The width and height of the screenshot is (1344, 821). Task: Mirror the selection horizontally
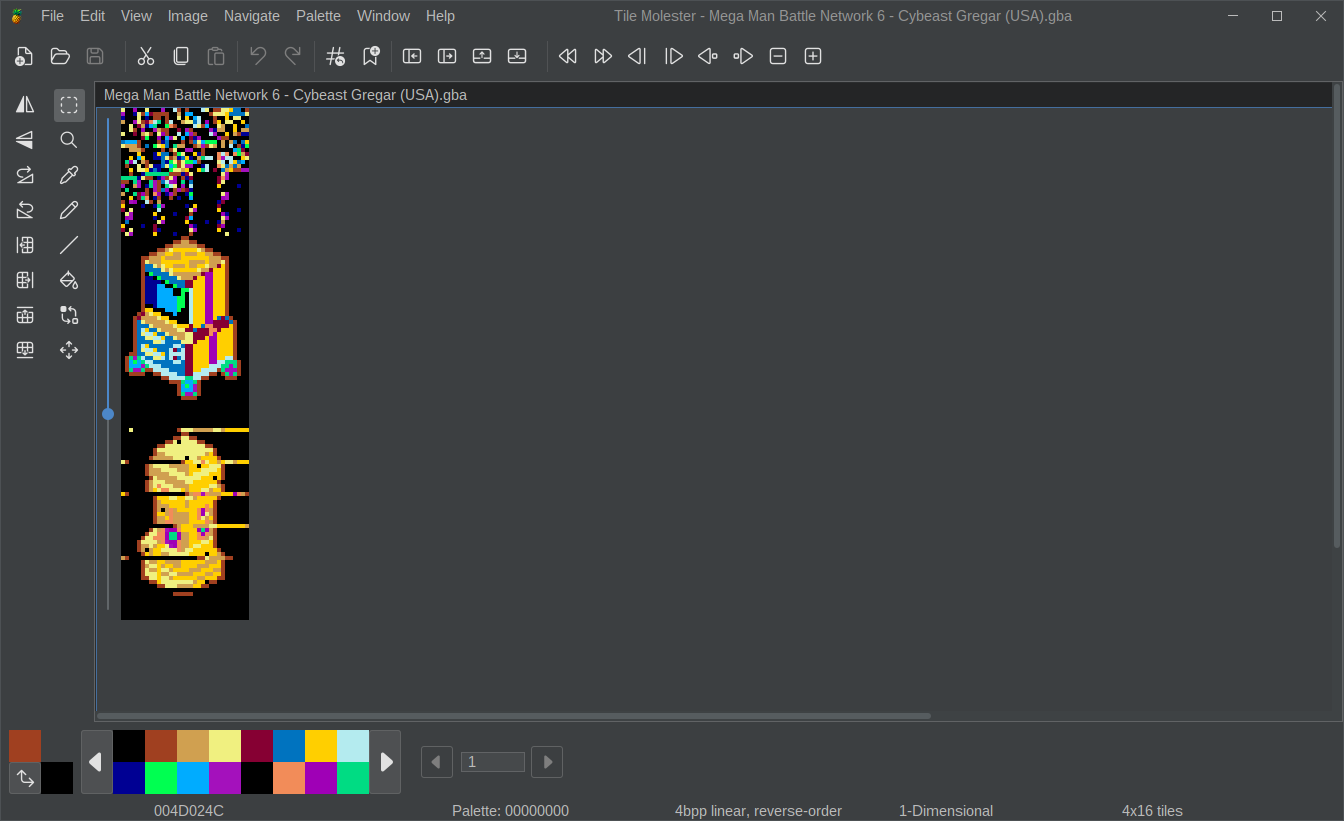click(x=25, y=105)
